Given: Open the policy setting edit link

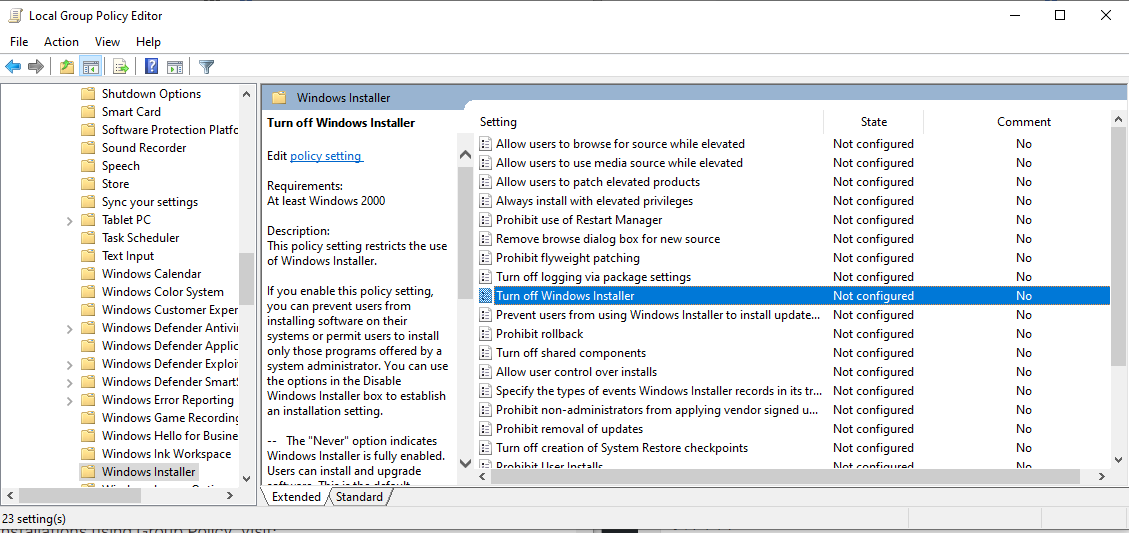Looking at the screenshot, I should [327, 156].
